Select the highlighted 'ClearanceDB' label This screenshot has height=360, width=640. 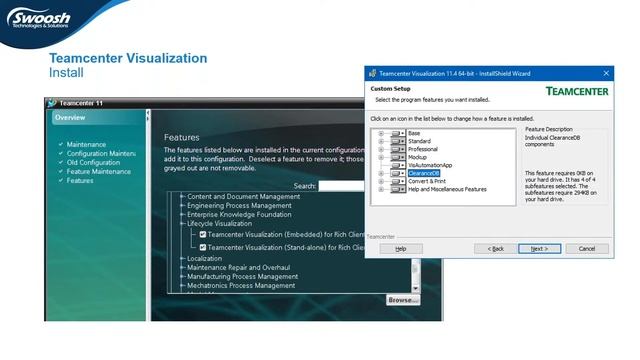(x=424, y=173)
